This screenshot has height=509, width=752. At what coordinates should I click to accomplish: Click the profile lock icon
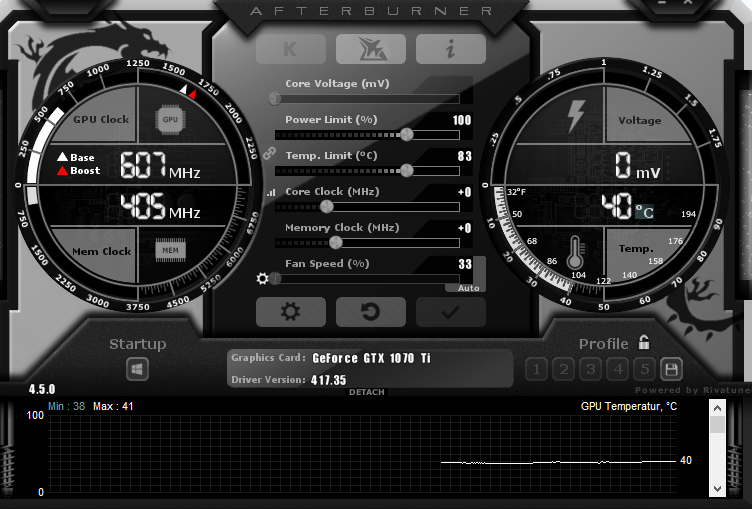pyautogui.click(x=644, y=343)
